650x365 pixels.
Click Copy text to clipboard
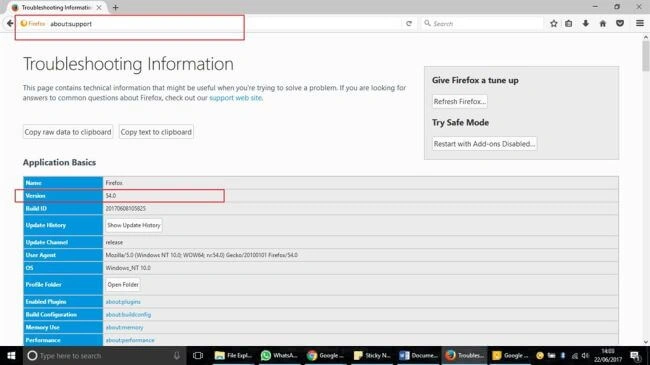click(x=156, y=132)
